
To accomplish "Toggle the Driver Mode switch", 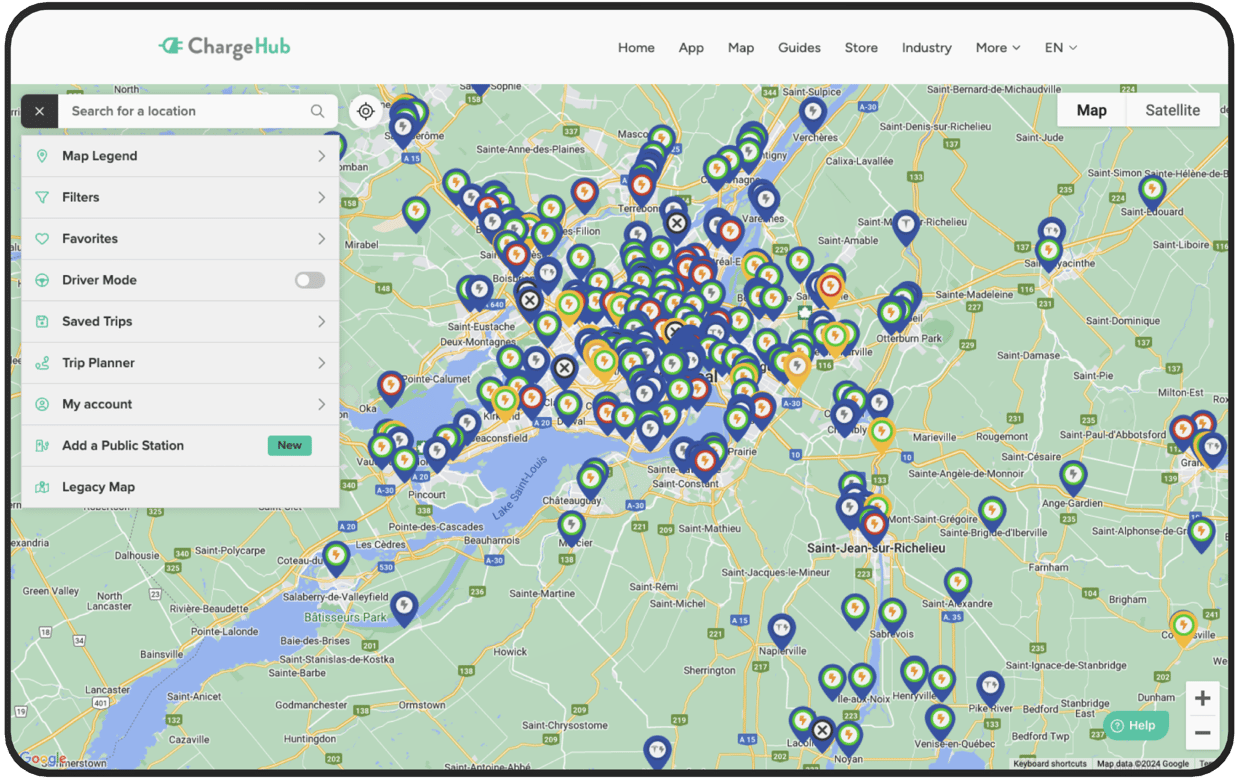I will click(310, 280).
